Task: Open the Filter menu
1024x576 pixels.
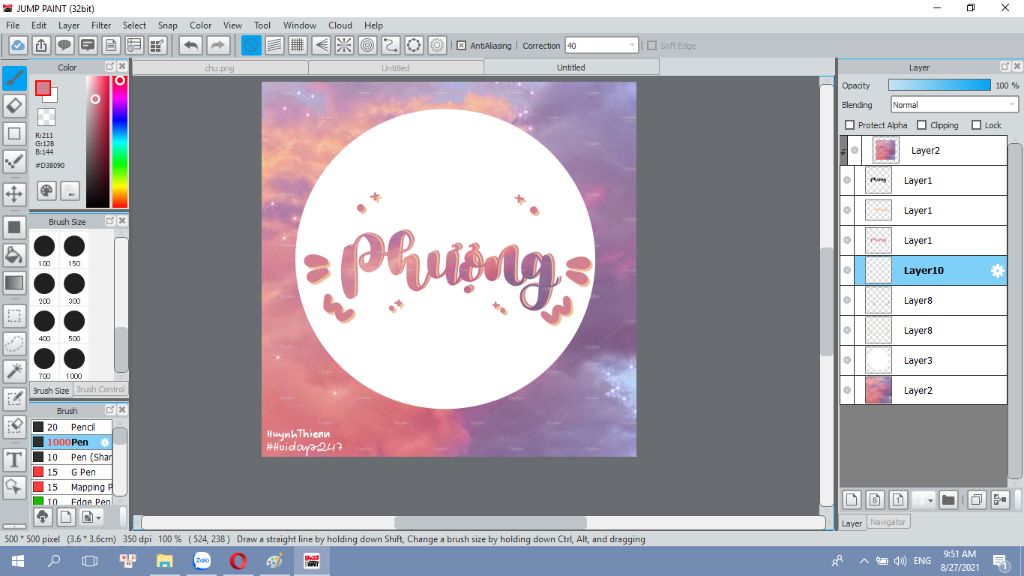Action: (x=101, y=25)
